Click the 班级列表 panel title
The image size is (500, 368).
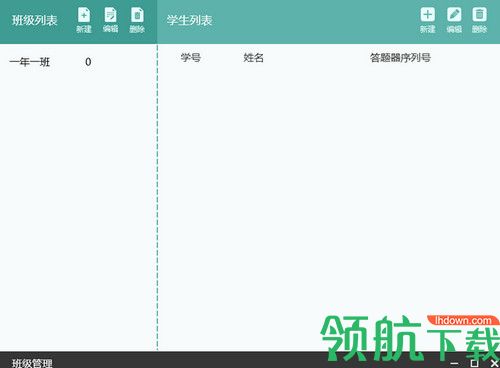coord(35,20)
